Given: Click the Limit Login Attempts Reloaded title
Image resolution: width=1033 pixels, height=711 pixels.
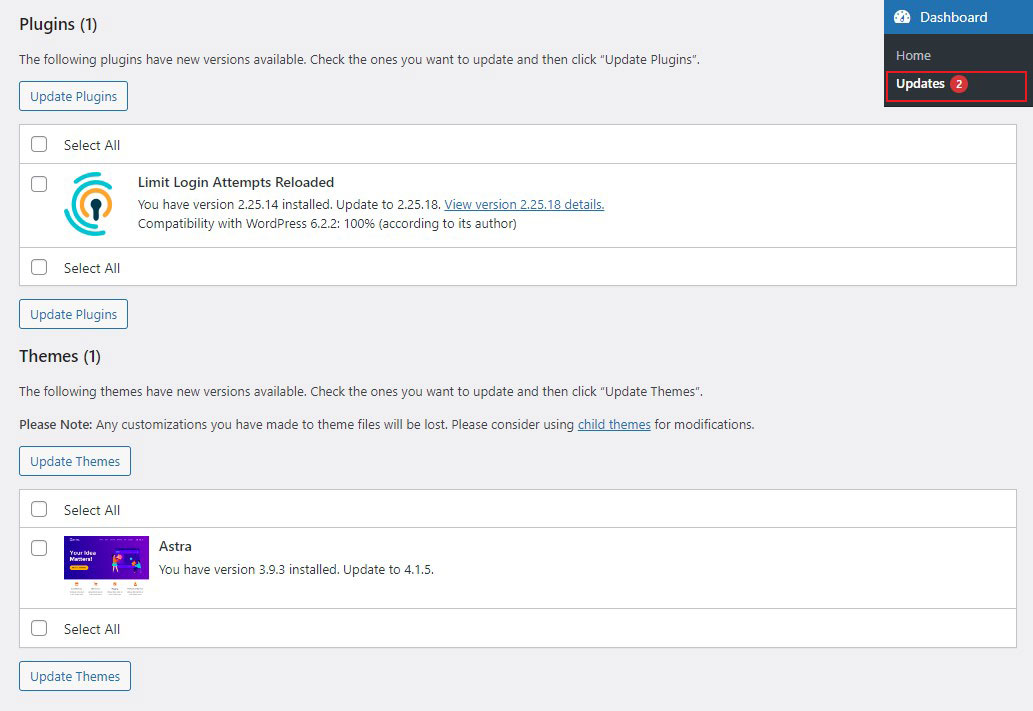Looking at the screenshot, I should coord(236,182).
